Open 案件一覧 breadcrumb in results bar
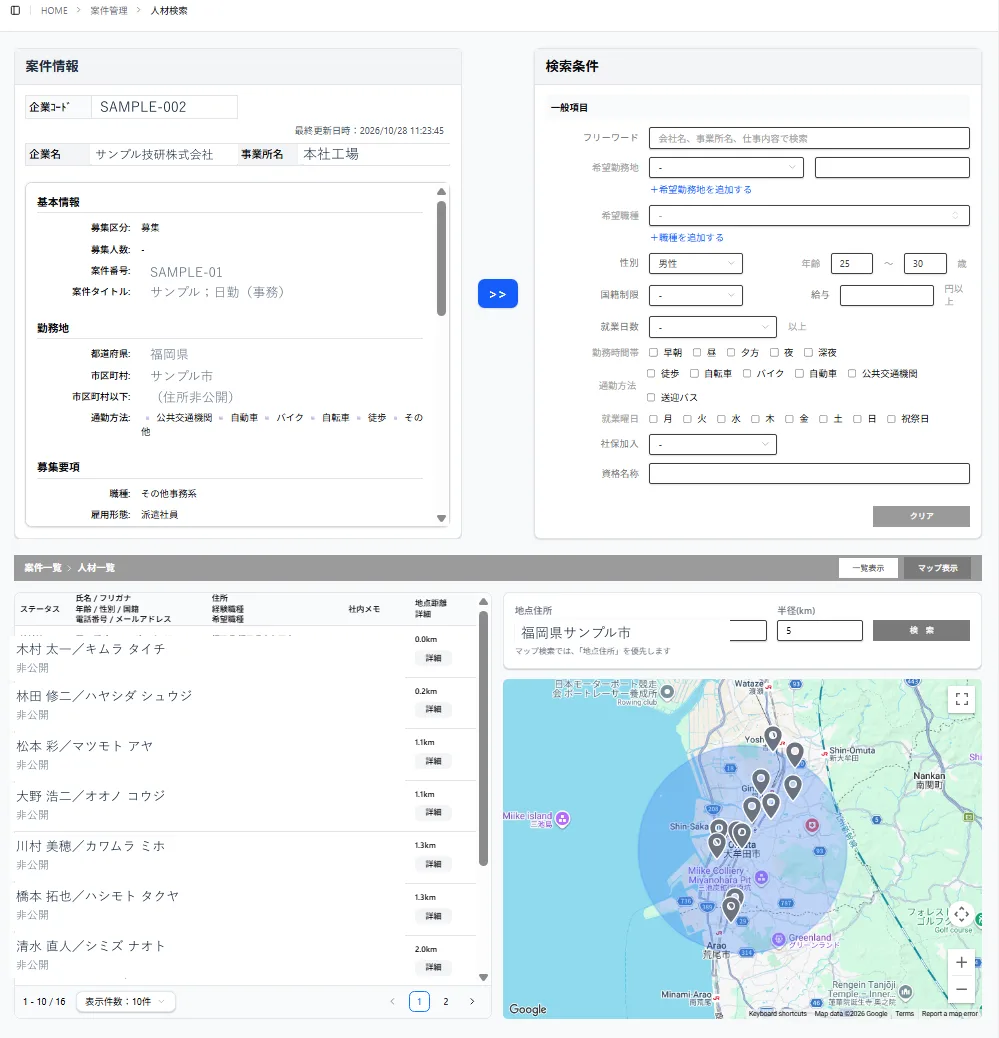 coord(43,568)
